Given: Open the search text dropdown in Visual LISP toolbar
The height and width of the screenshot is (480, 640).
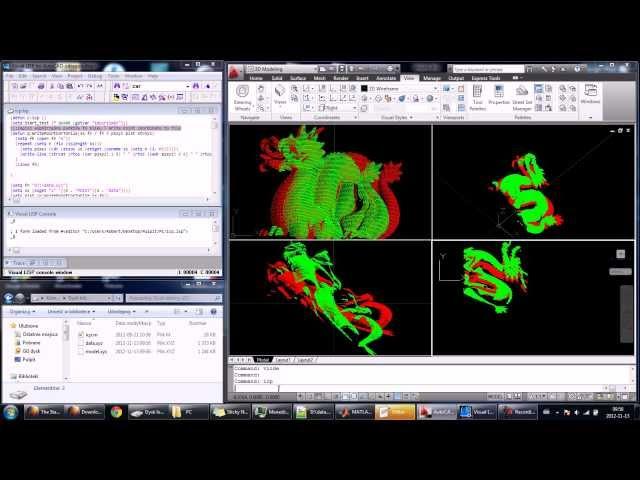Looking at the screenshot, I should pyautogui.click(x=187, y=86).
